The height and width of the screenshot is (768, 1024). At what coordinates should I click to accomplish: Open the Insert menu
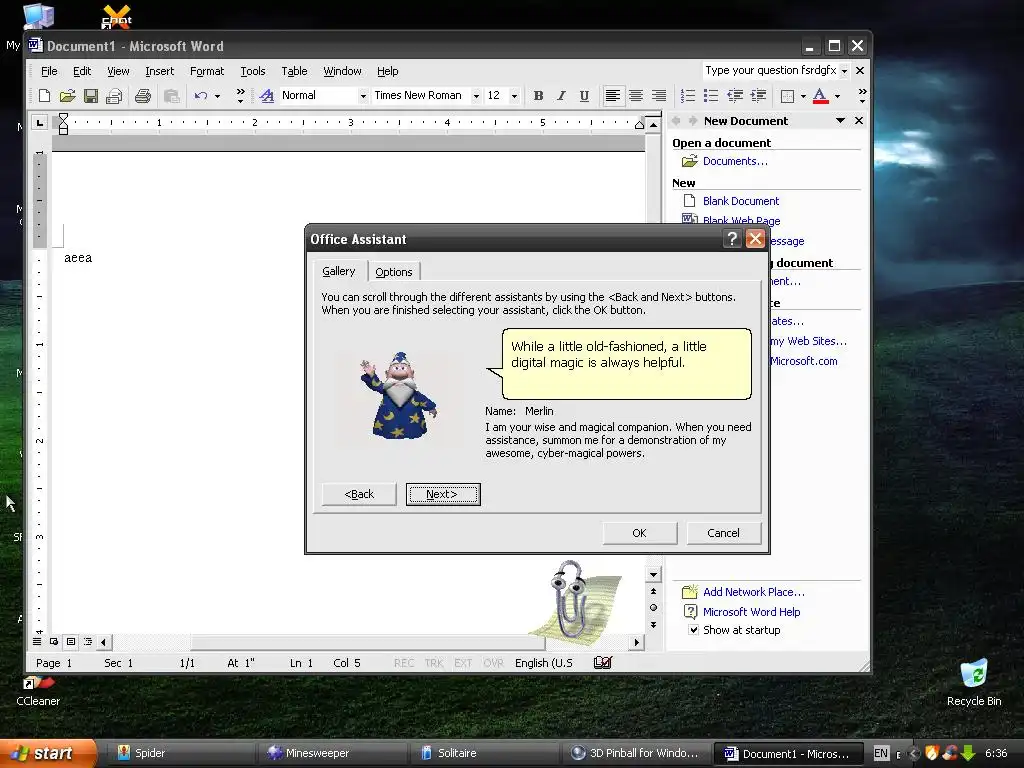click(159, 71)
